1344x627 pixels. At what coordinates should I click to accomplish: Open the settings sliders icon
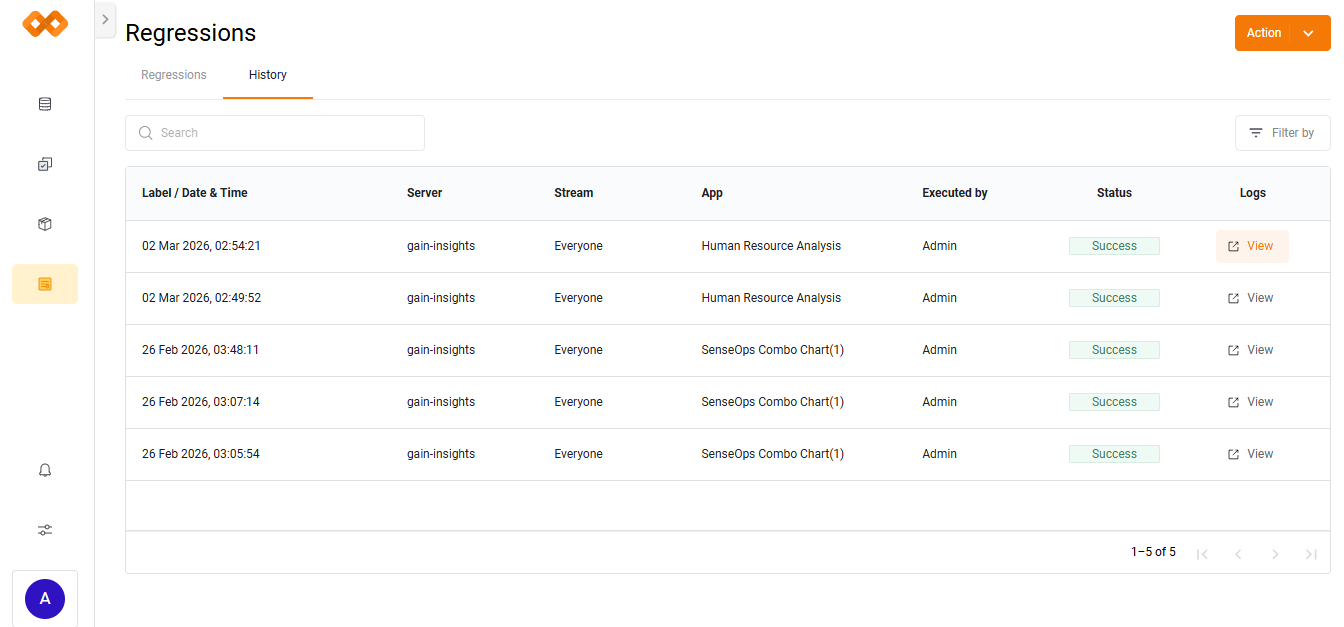(x=45, y=530)
